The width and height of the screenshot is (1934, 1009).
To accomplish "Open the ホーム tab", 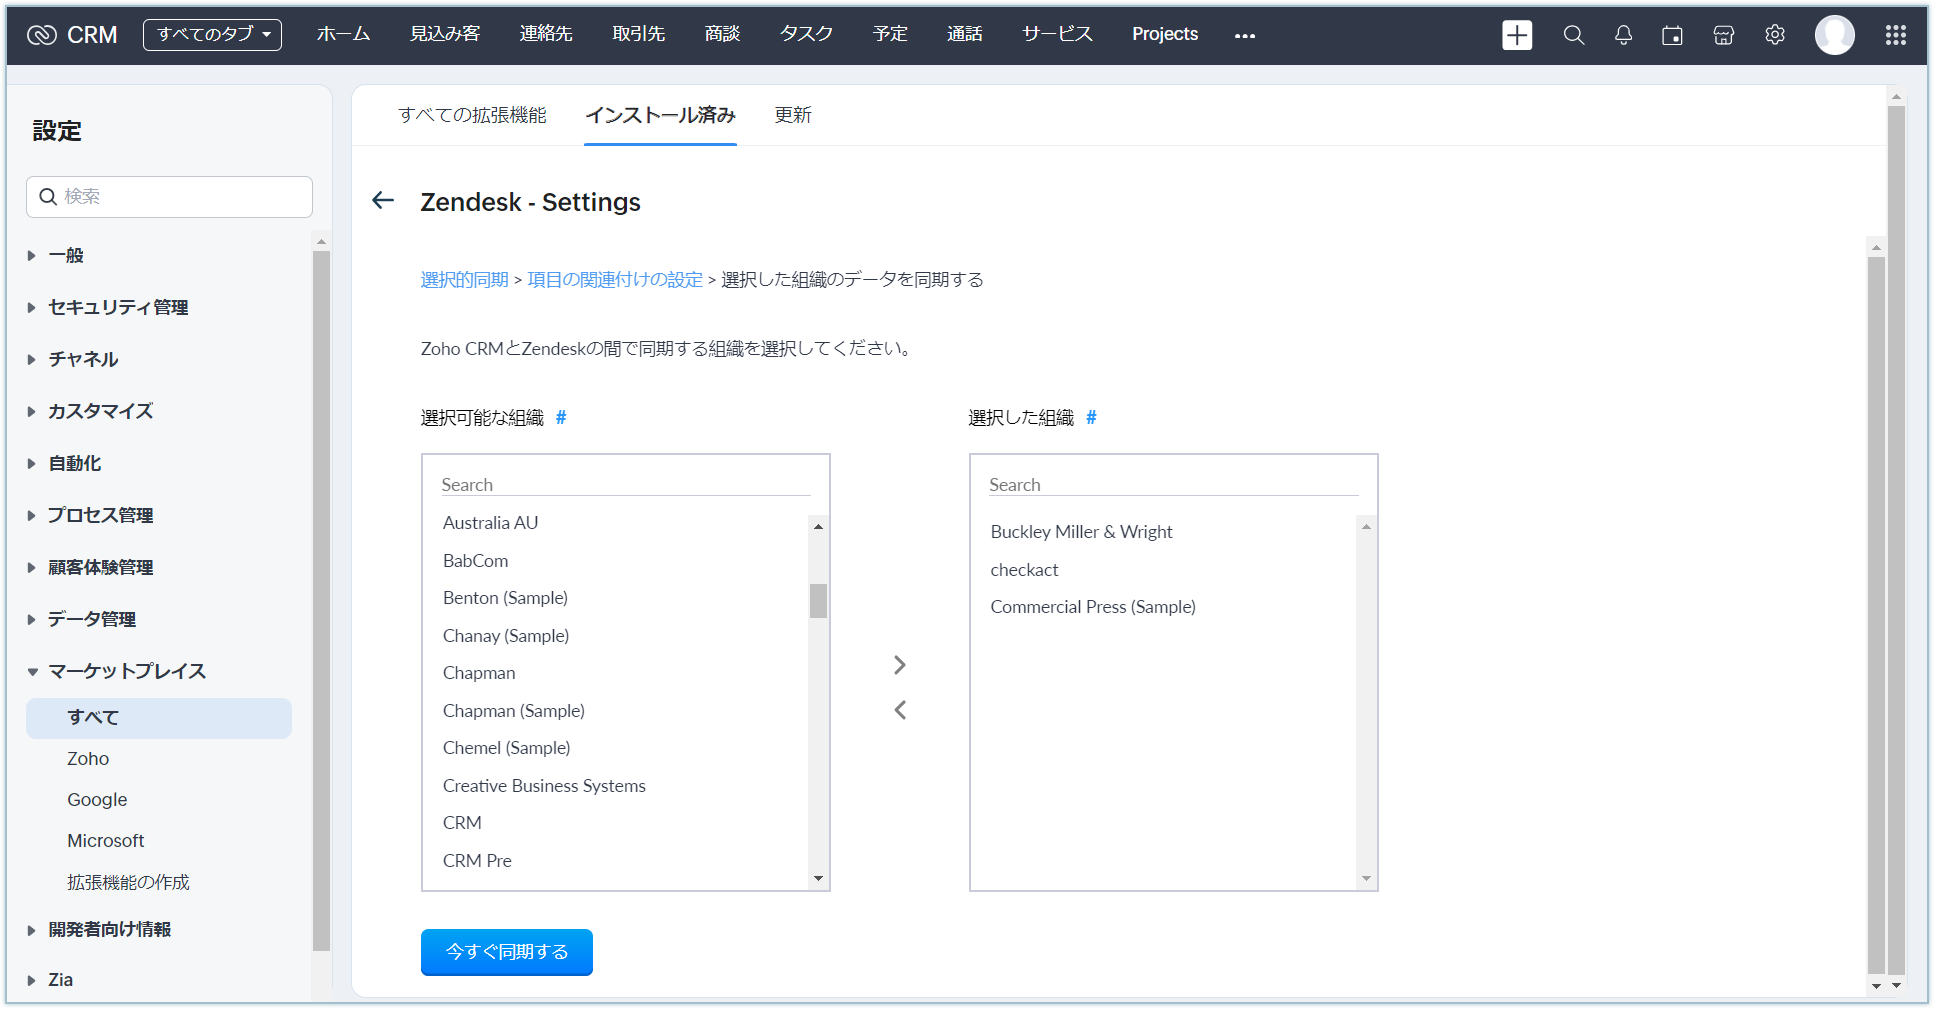I will (343, 34).
